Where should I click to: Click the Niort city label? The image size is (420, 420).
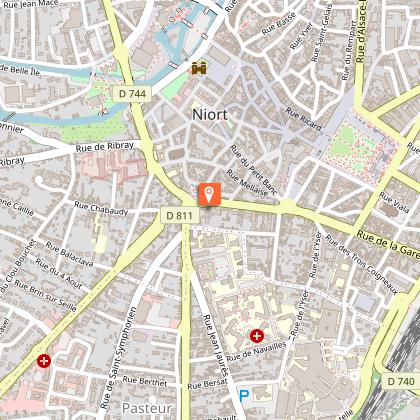coord(210,115)
